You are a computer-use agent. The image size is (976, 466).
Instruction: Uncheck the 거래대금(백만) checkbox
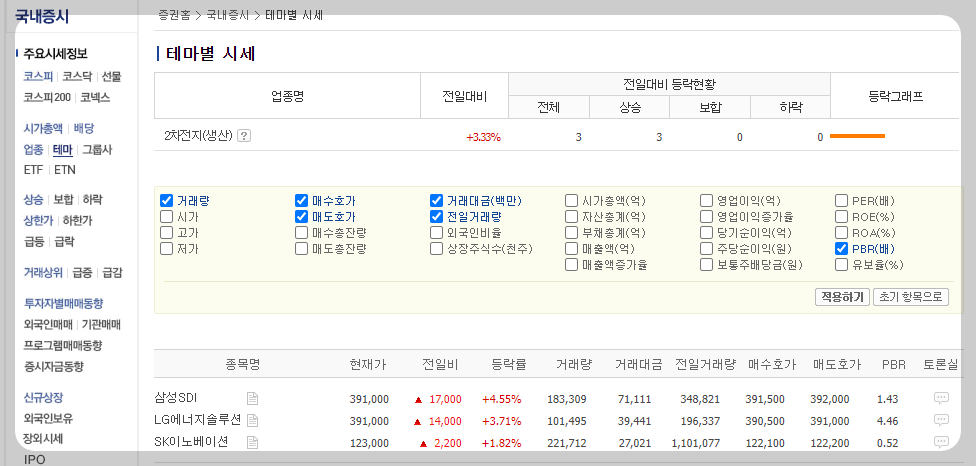tap(436, 200)
